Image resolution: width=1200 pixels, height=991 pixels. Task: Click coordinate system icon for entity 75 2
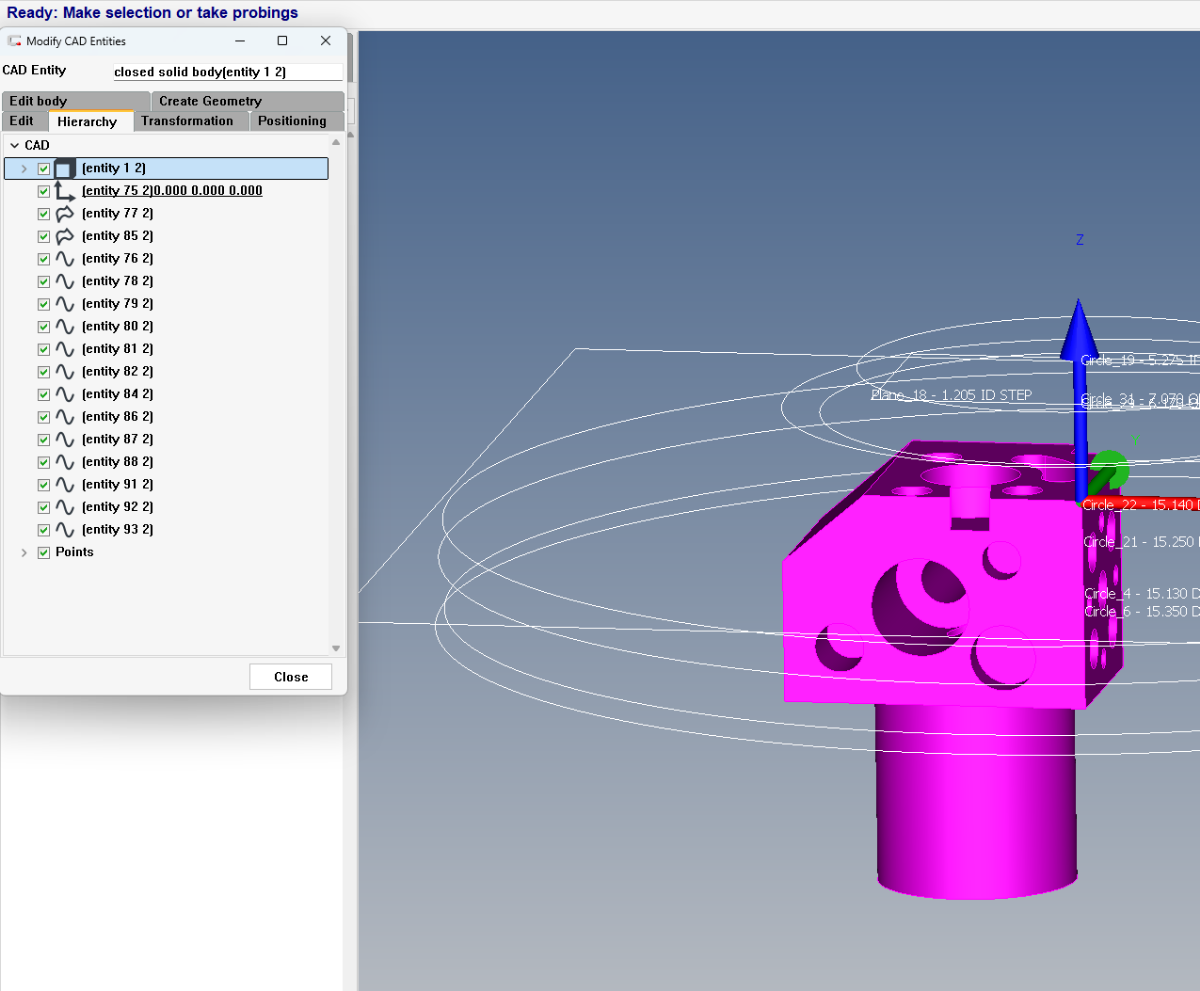(64, 192)
